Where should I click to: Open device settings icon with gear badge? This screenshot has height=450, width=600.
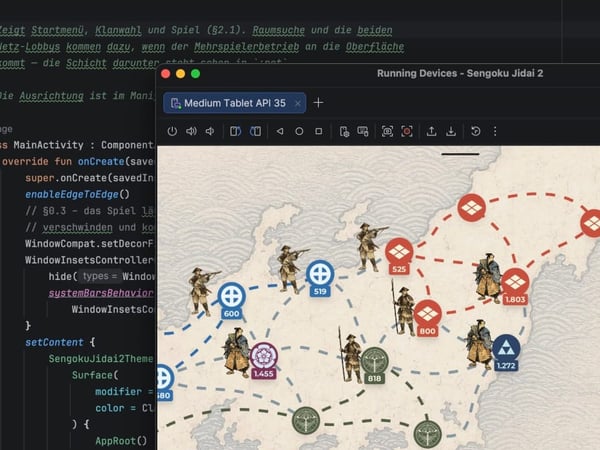coord(344,131)
